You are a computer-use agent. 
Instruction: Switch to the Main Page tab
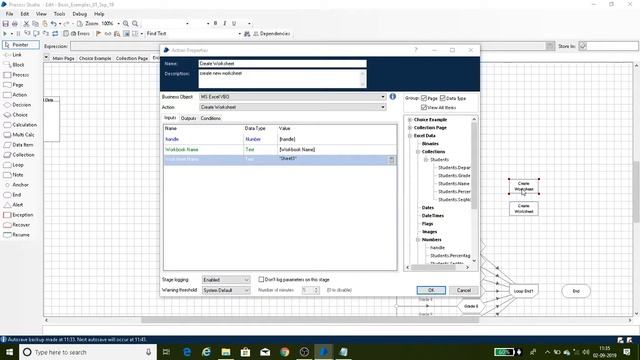tap(63, 58)
